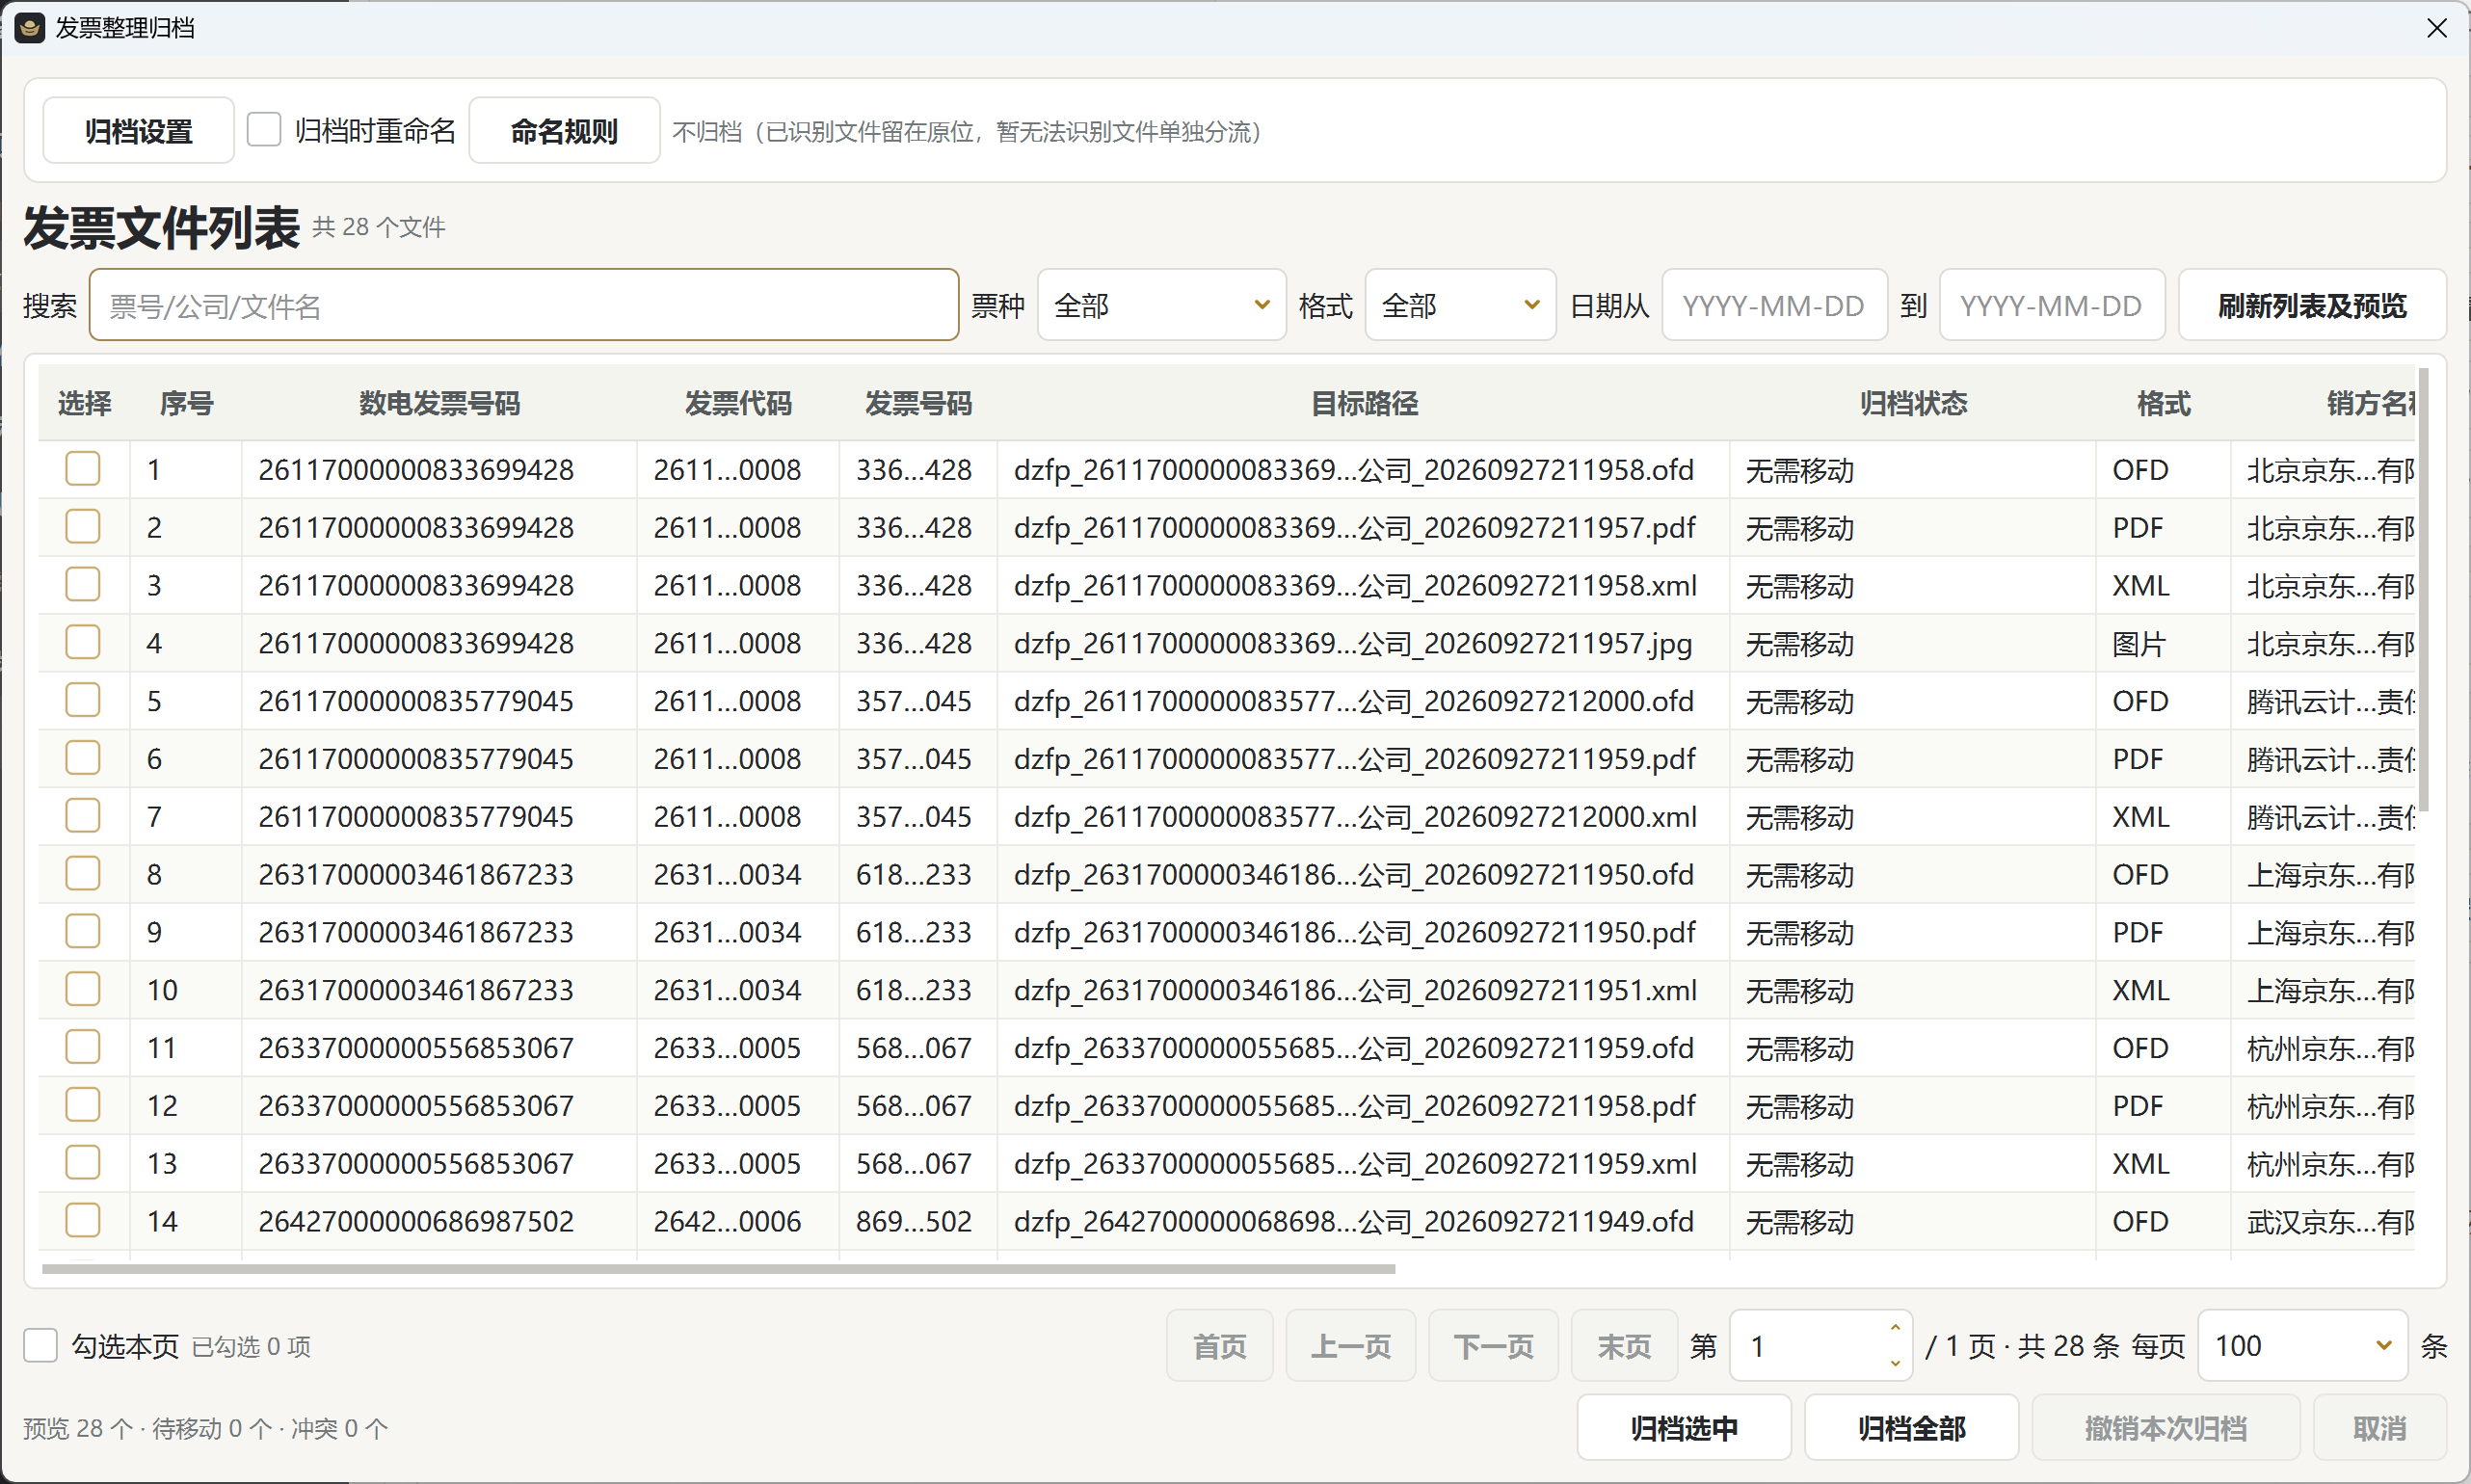
Task: Open the 归档设置 settings
Action: 138,131
